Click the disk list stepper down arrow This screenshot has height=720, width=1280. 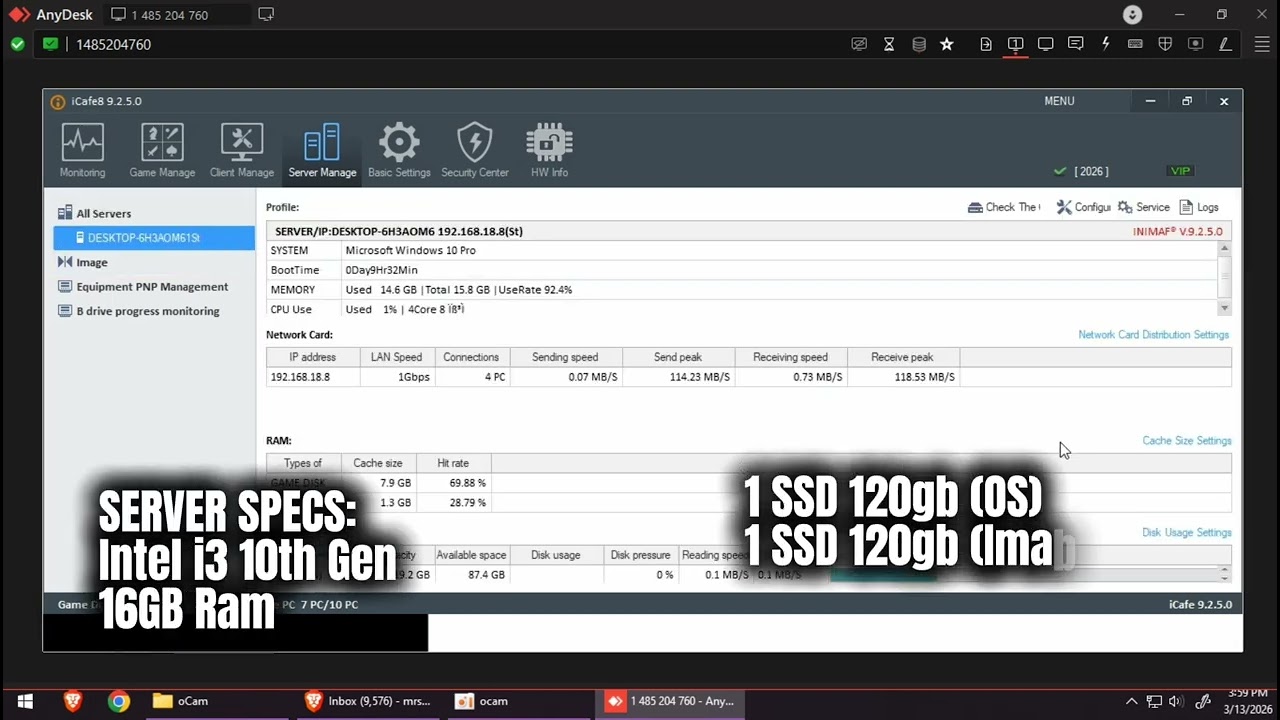tap(1225, 578)
